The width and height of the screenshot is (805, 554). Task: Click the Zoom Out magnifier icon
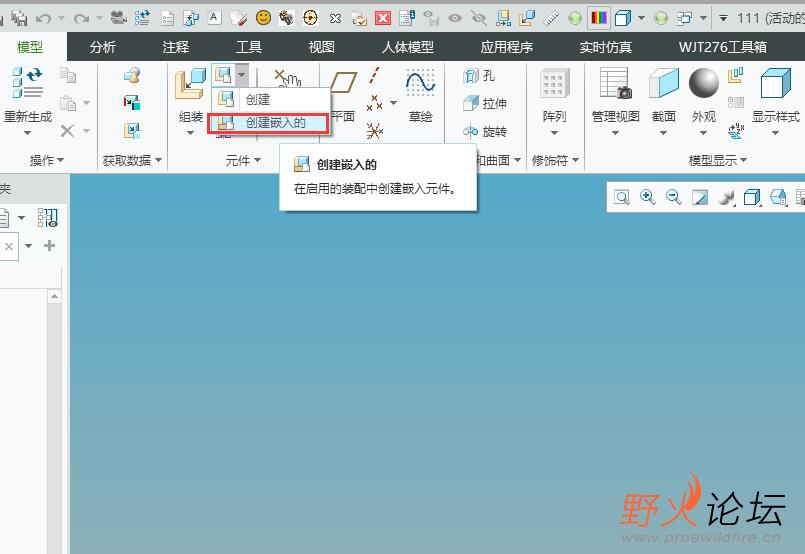click(673, 197)
